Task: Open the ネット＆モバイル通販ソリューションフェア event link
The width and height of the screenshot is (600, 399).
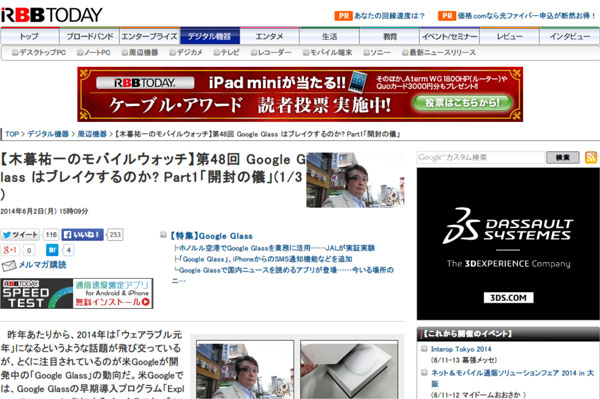Action: tap(512, 378)
